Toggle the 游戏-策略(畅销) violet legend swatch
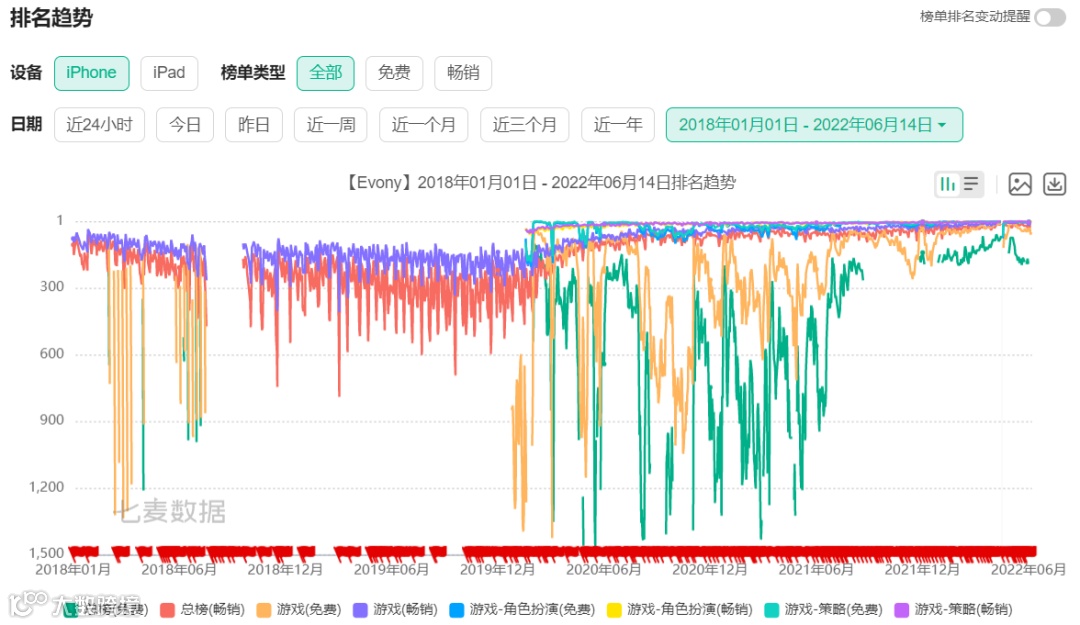 [902, 610]
